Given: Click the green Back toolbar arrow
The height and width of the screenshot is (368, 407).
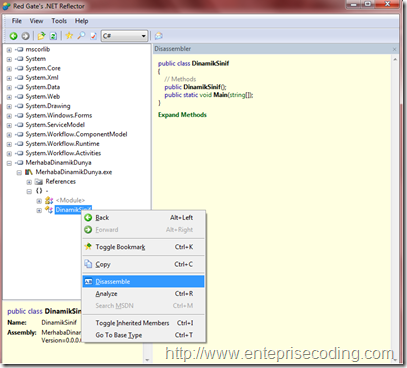Looking at the screenshot, I should (13, 36).
